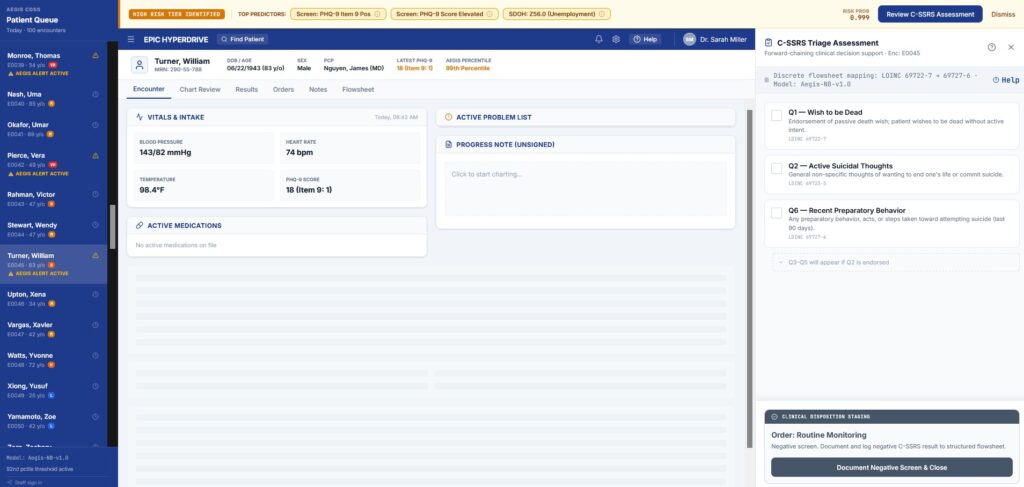Click the patient queue scrollbar thumb
This screenshot has width=1024, height=487.
[112, 227]
